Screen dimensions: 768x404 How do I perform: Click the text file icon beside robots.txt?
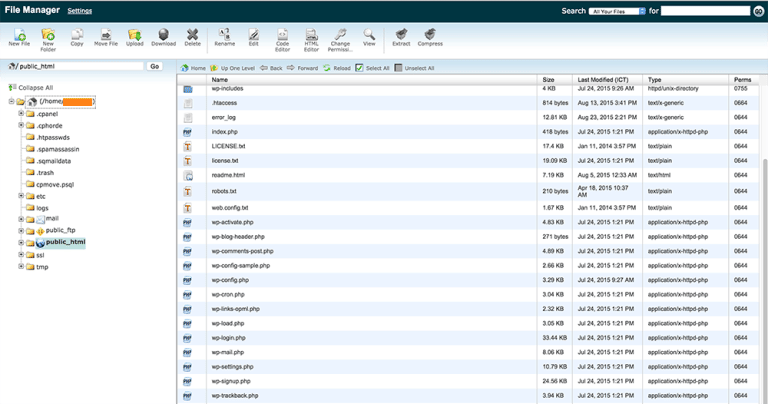pyautogui.click(x=187, y=191)
